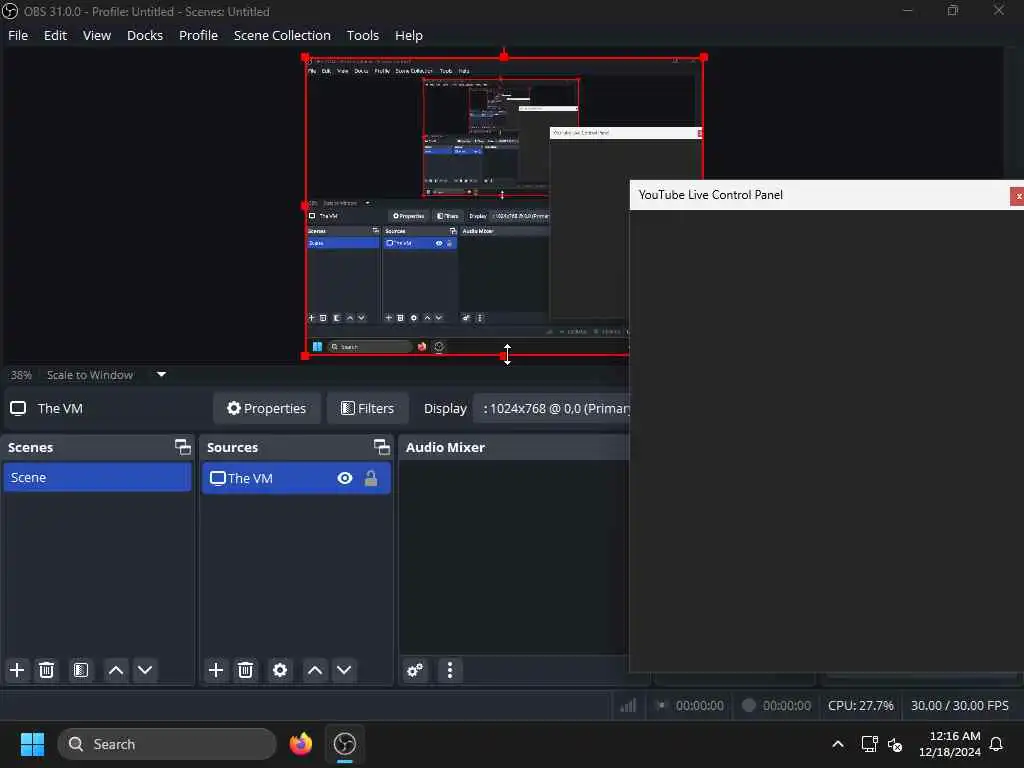
Task: Remove selected source with trash icon
Action: pos(246,670)
